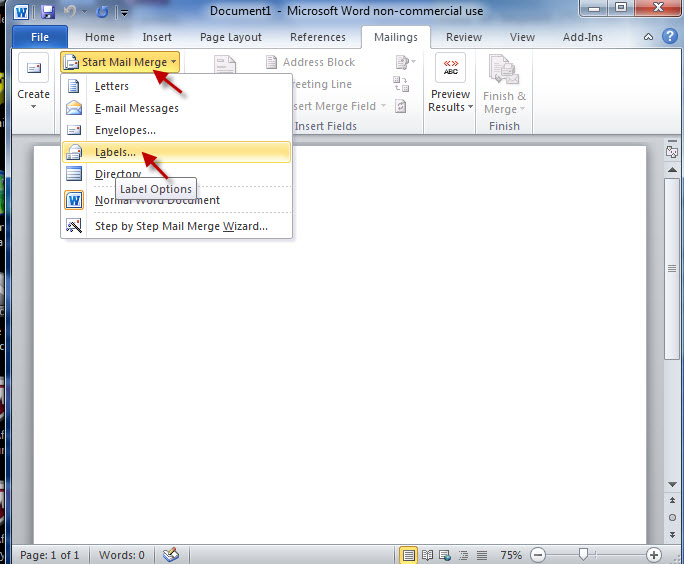Click the zoom slider handle
Viewport: 684px width, 564px height.
pos(583,554)
